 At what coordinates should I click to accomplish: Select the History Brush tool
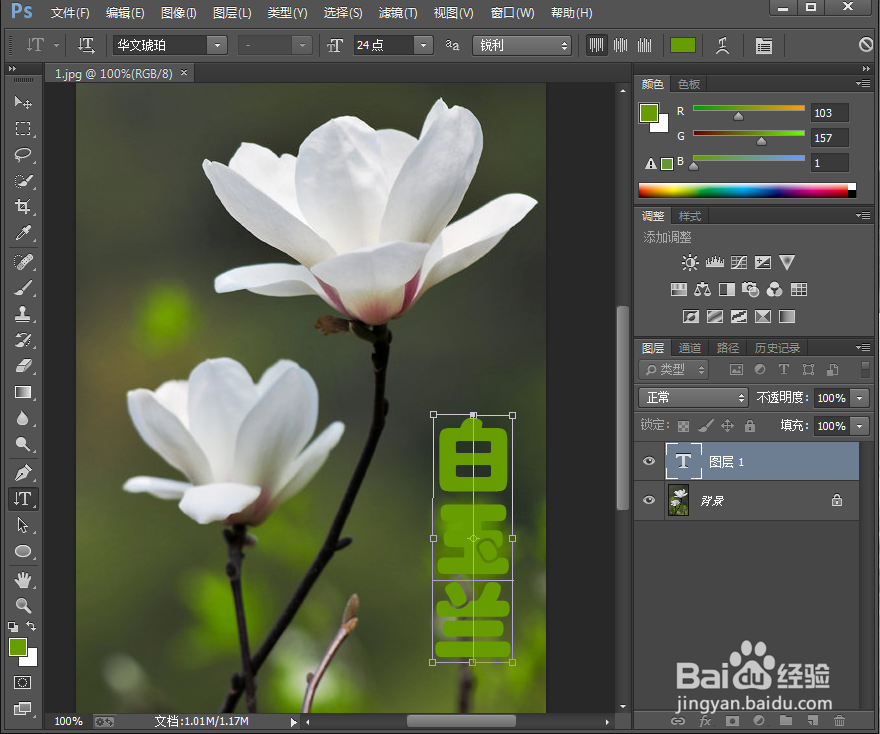23,340
